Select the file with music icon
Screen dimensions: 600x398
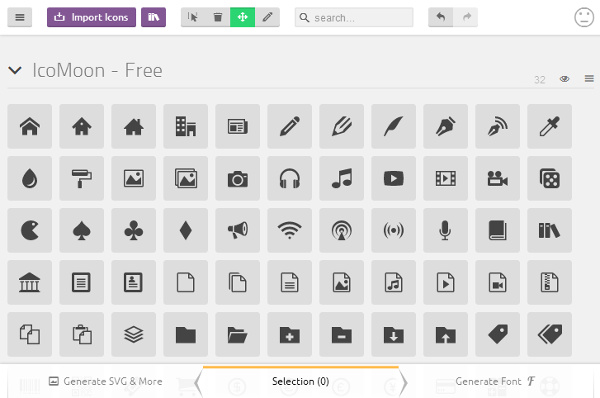coord(393,282)
